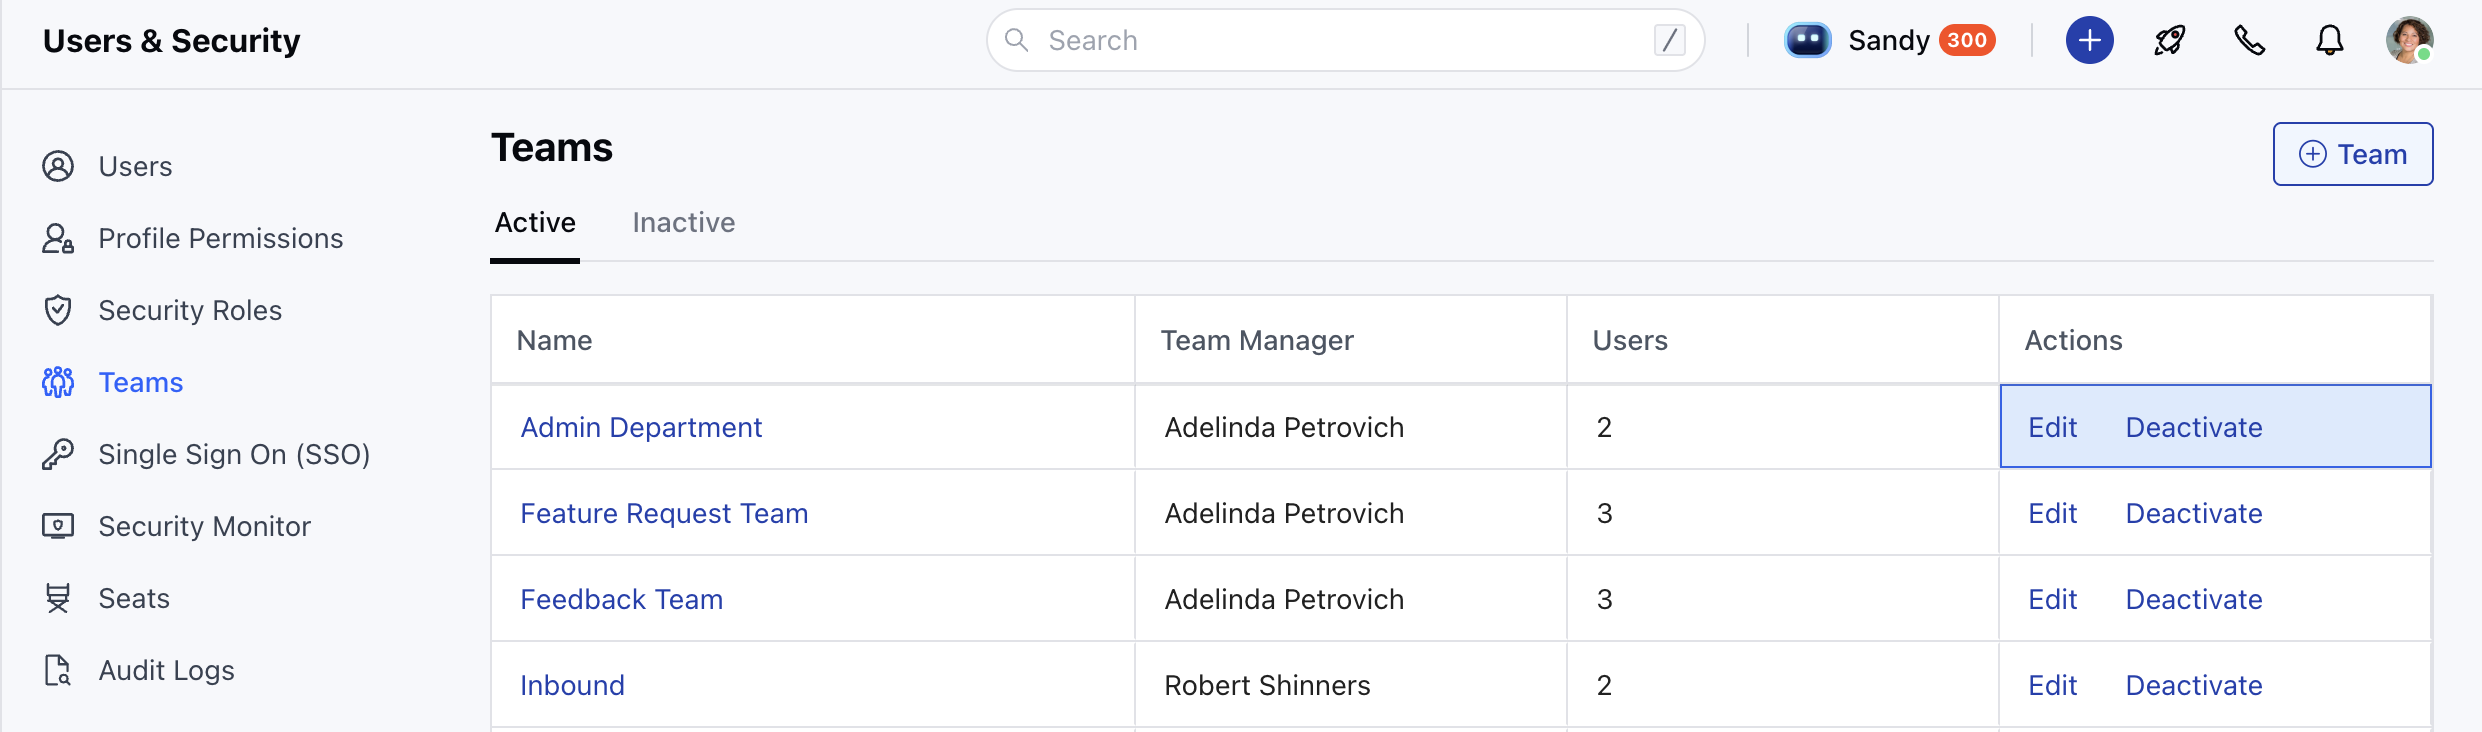2482x732 pixels.
Task: Open the Admin Department team link
Action: (x=641, y=427)
